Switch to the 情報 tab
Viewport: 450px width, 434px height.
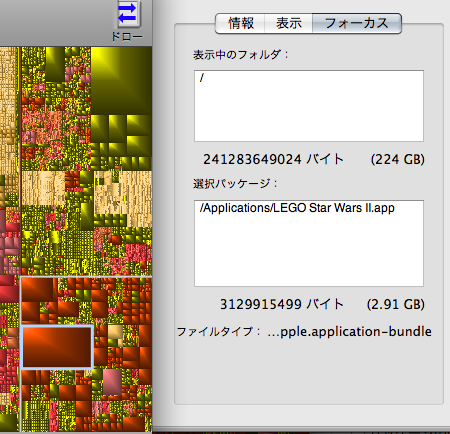(241, 23)
